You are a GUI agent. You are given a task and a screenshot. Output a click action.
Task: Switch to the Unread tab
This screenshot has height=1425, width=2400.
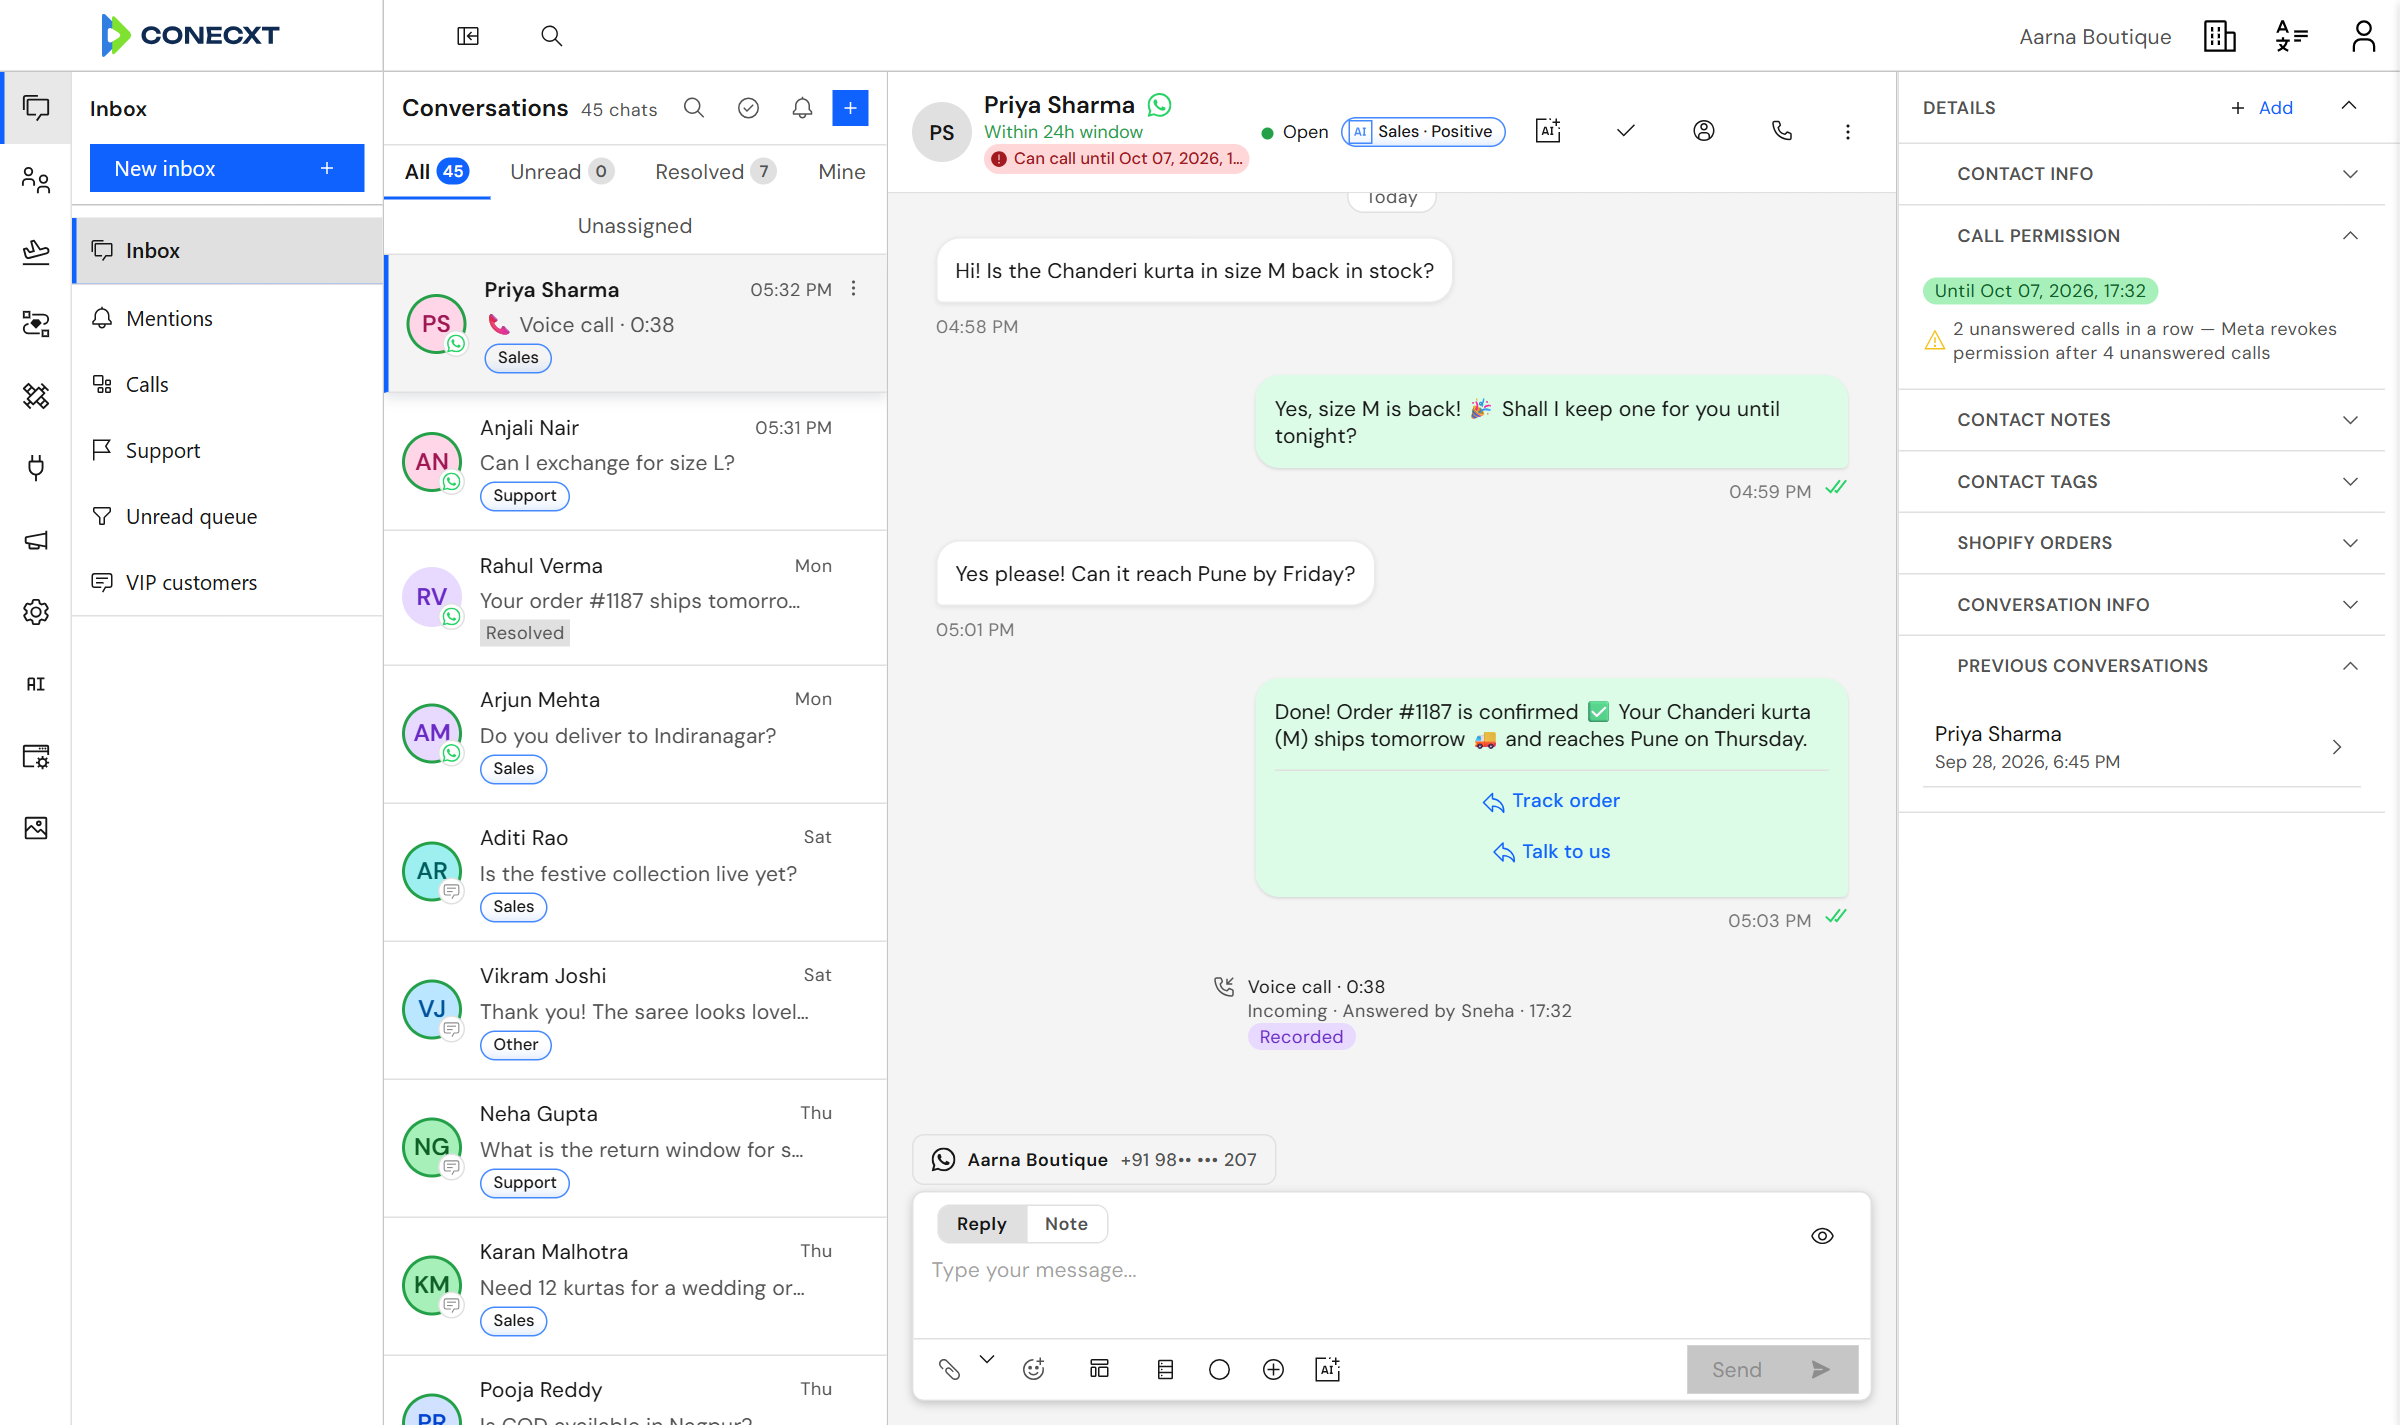tap(561, 172)
